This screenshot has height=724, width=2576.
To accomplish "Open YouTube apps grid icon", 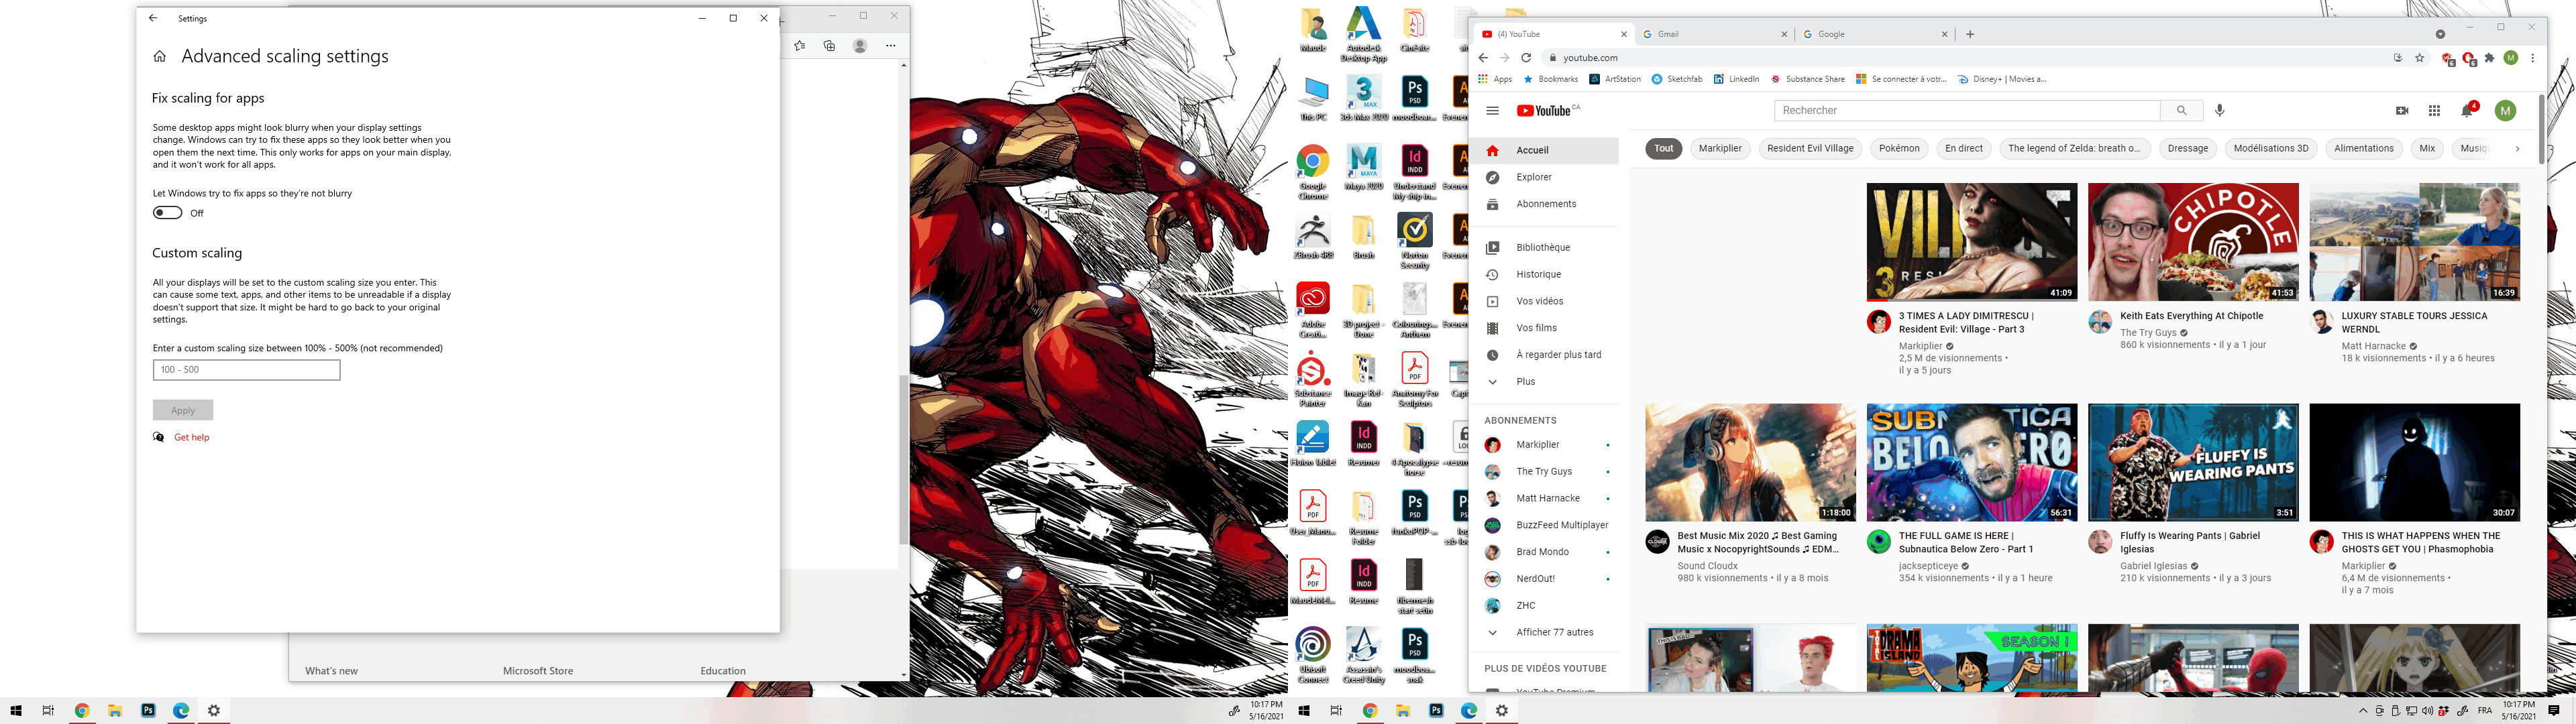I will pos(2434,111).
